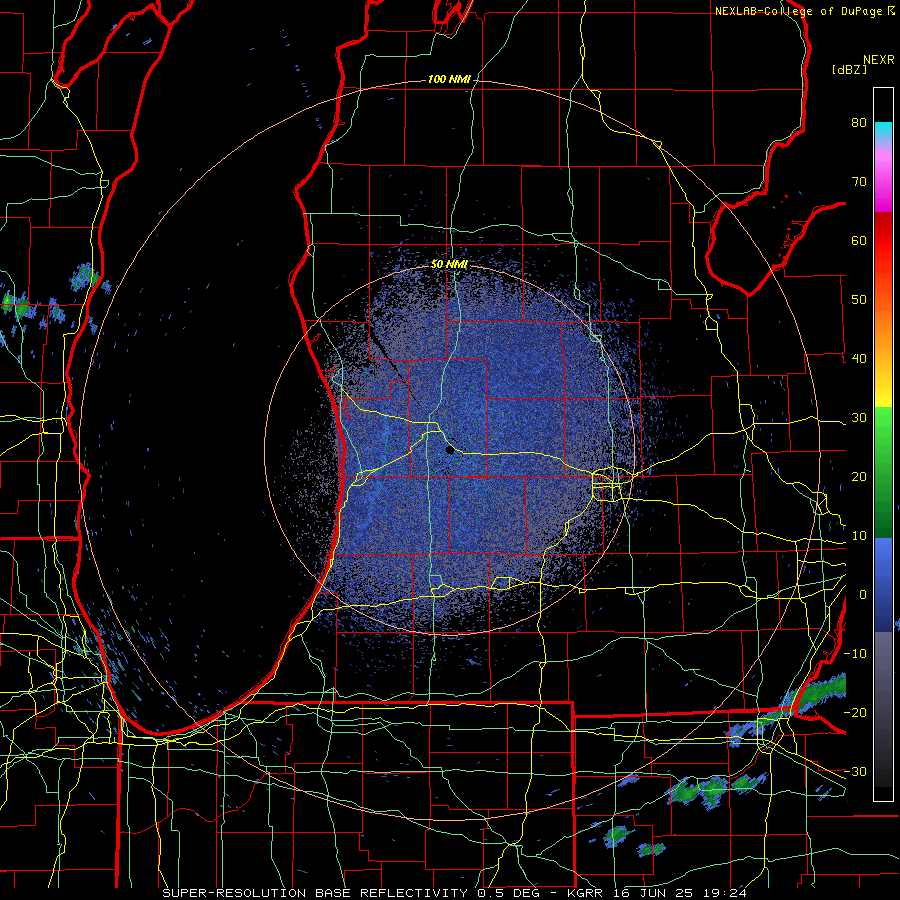Click the [dBZ] unit label
Viewport: 900px width, 900px height.
pyautogui.click(x=849, y=69)
